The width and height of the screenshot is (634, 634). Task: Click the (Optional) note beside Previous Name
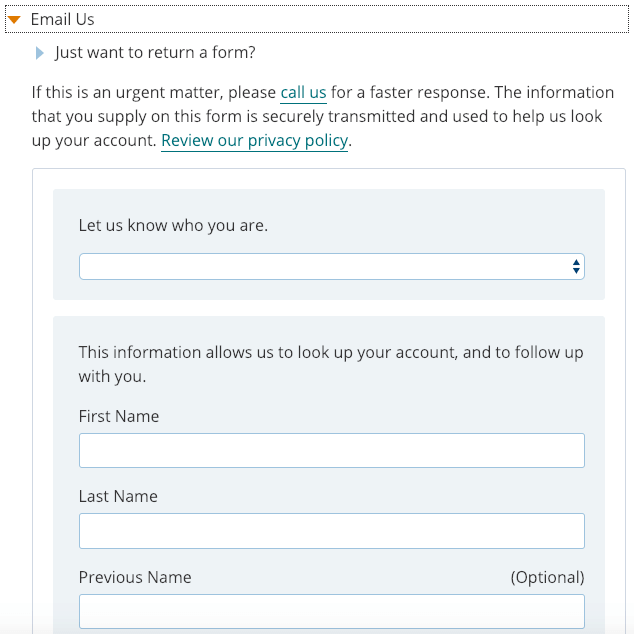coord(547,577)
